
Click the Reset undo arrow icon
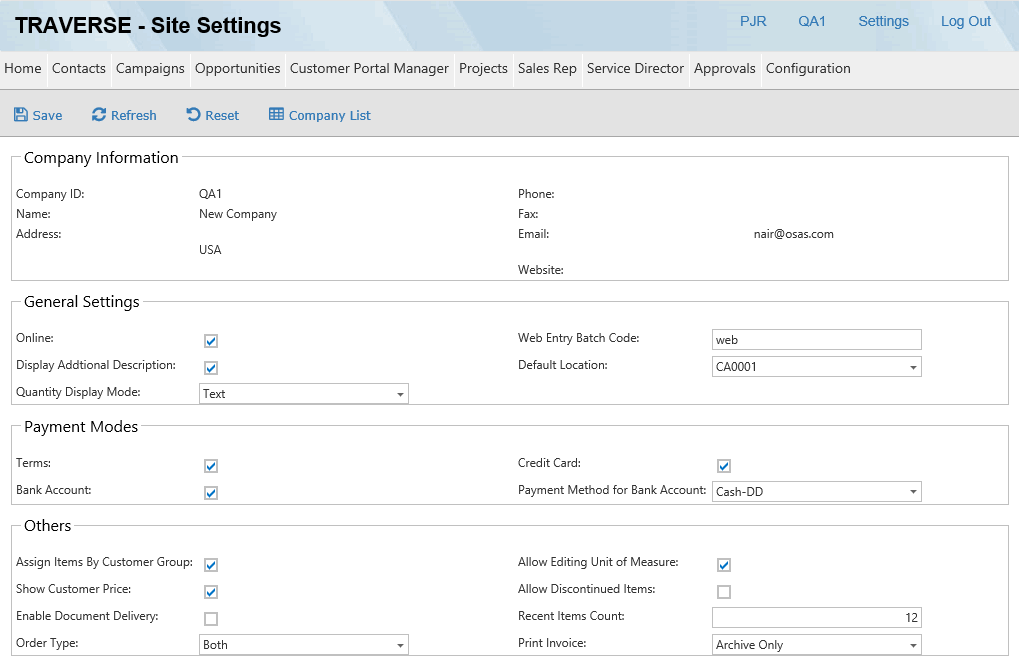point(194,115)
